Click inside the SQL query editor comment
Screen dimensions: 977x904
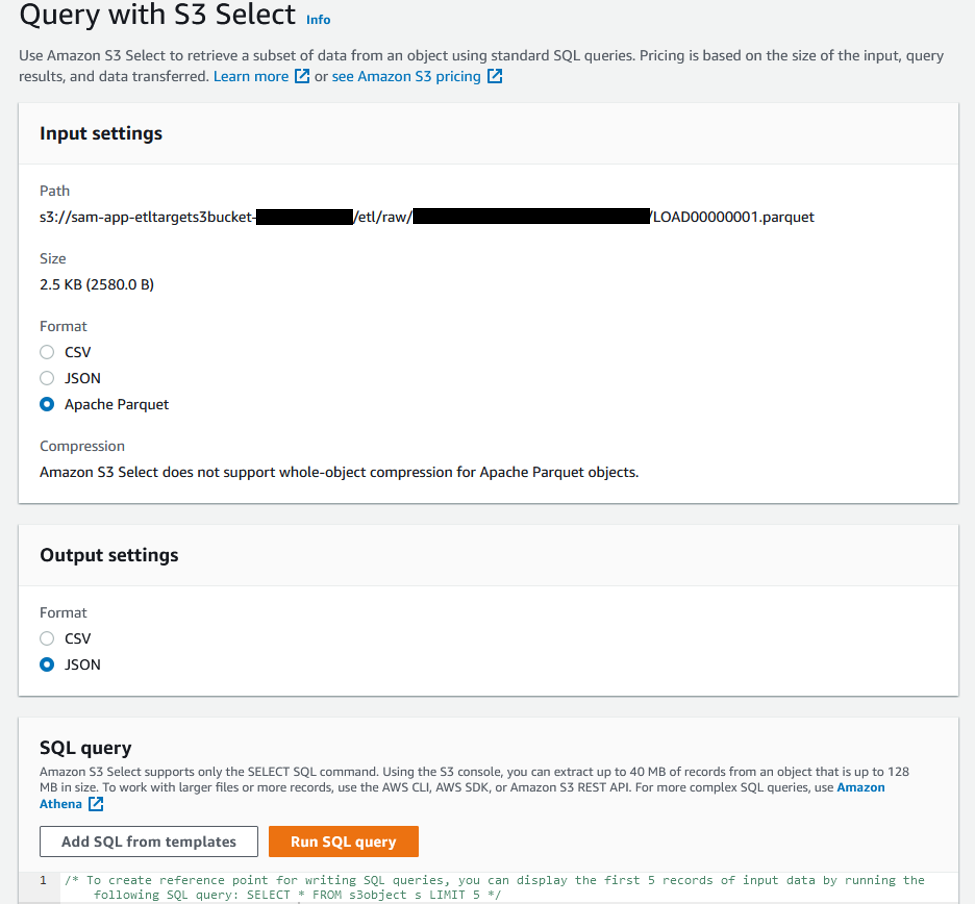(x=495, y=888)
